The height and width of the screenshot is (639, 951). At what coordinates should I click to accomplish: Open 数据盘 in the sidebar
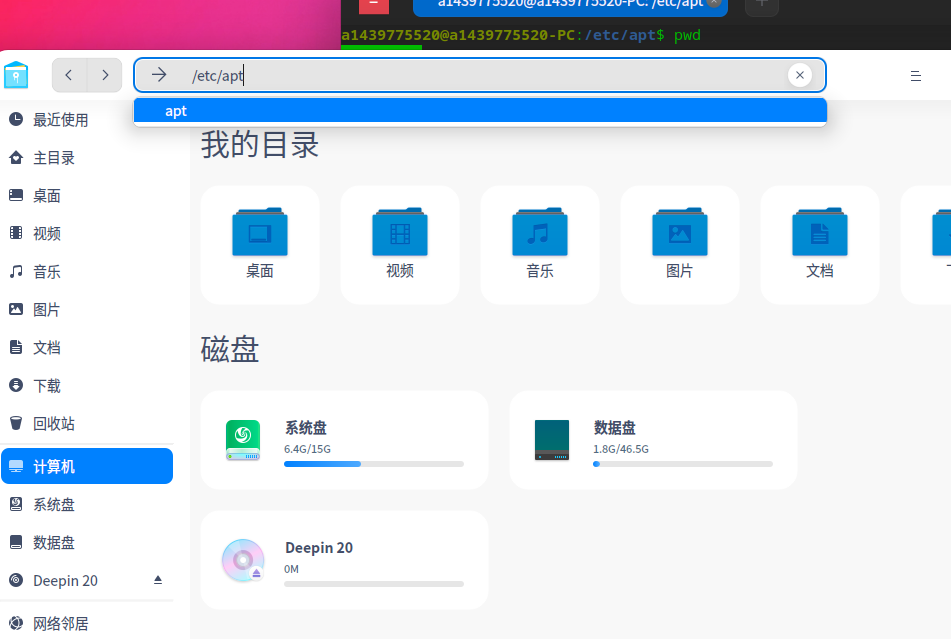[87, 542]
